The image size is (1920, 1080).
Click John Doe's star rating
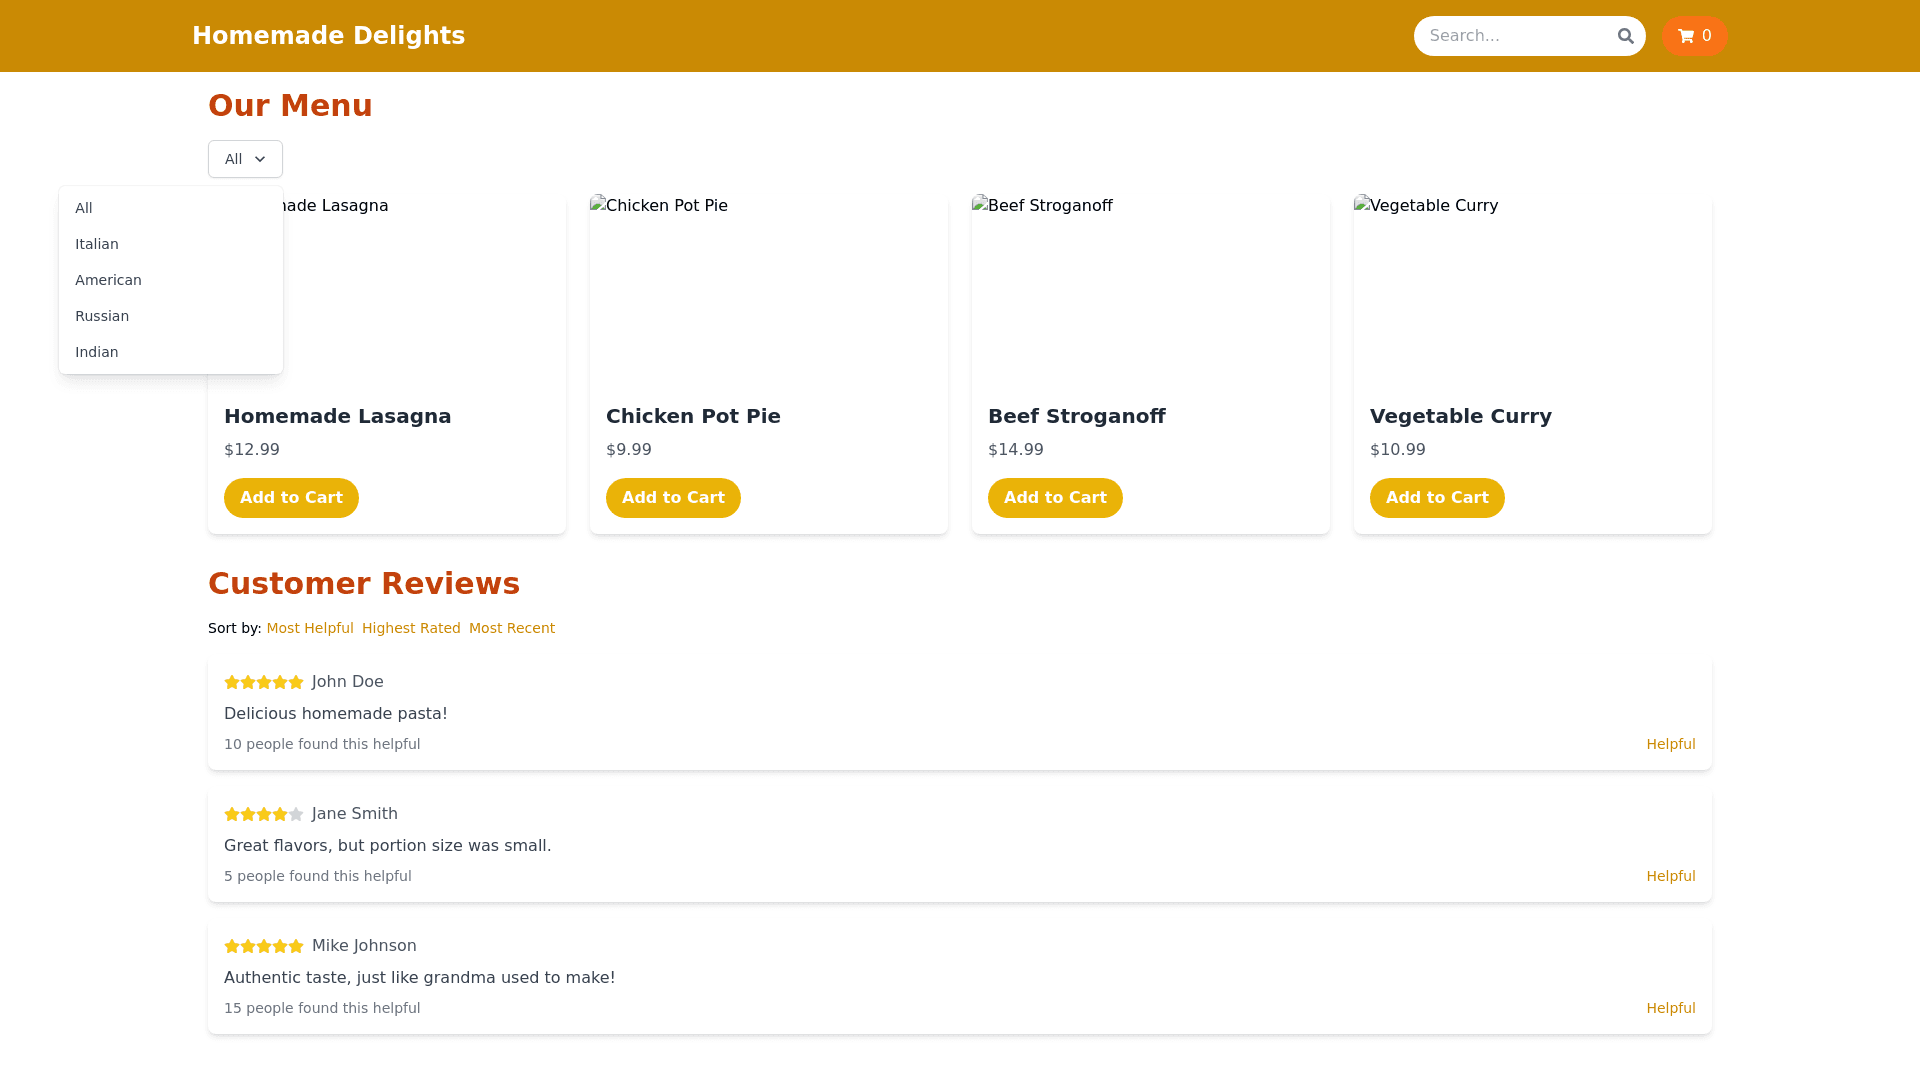[x=264, y=682]
